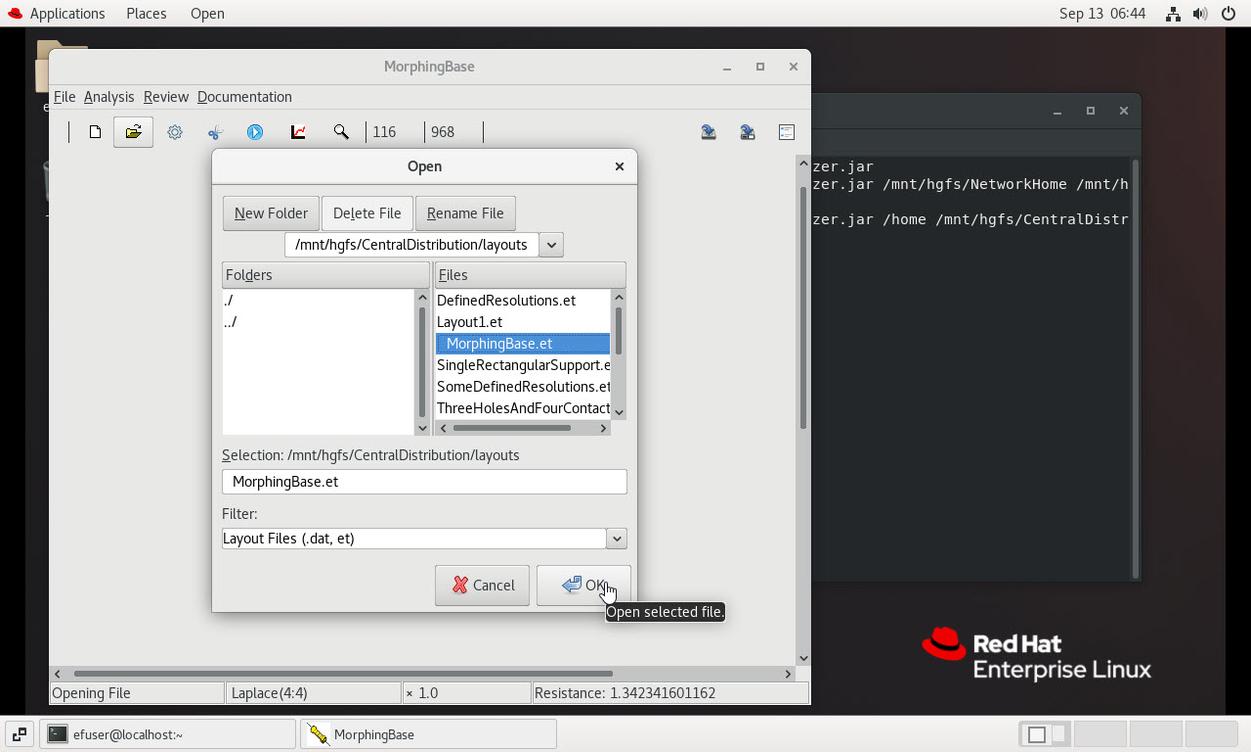Click the Cancel button in Open dialog
The image size is (1251, 752).
tap(482, 585)
